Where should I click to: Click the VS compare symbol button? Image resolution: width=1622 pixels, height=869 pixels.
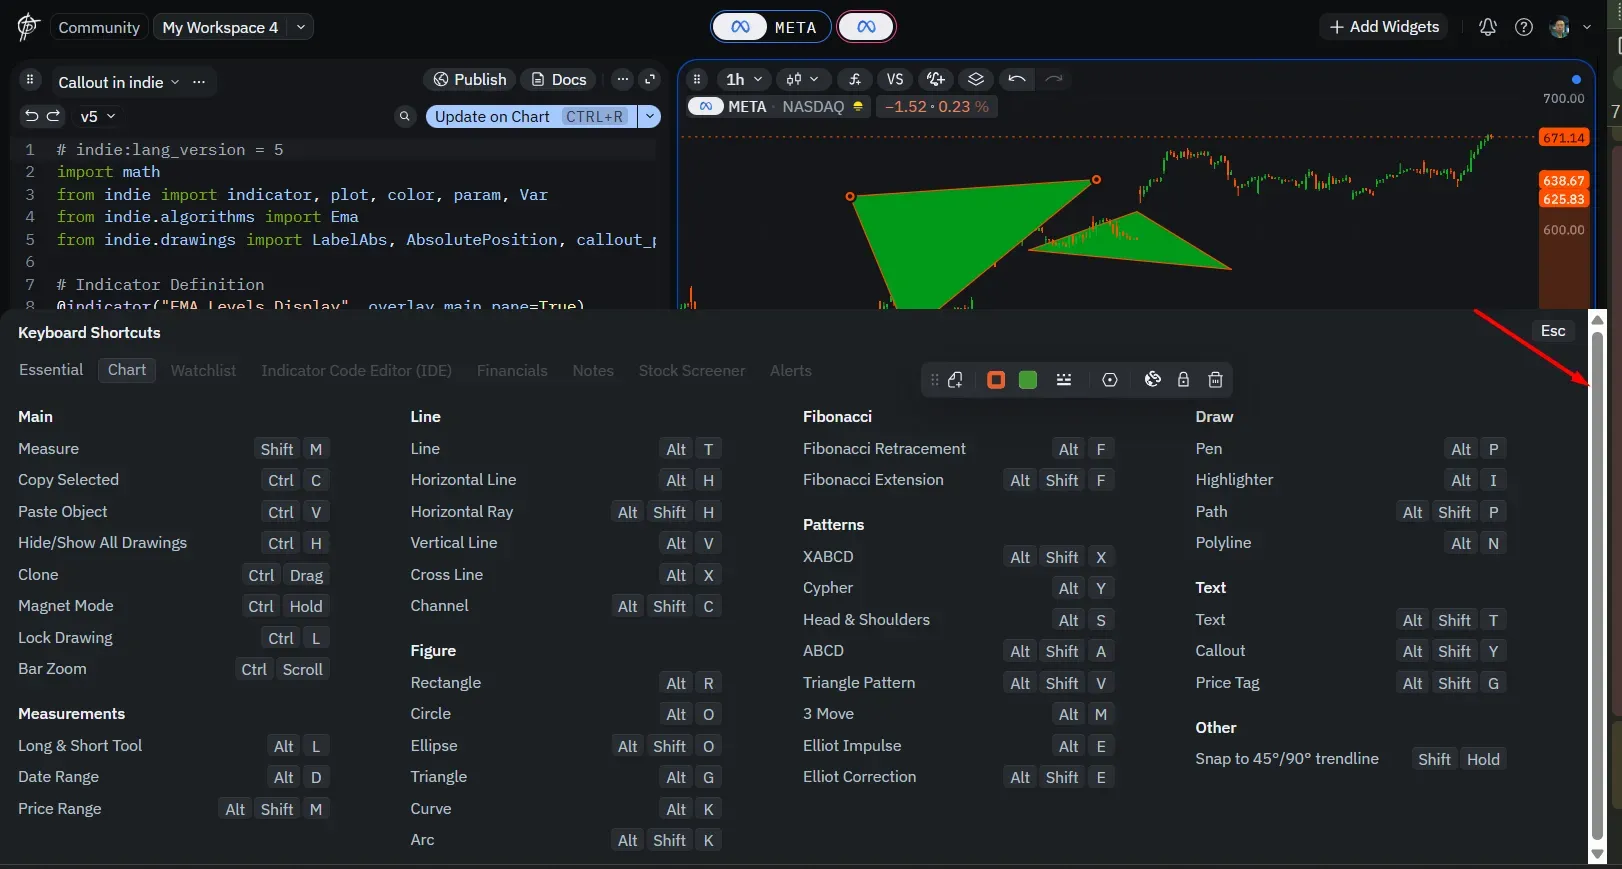click(x=895, y=80)
